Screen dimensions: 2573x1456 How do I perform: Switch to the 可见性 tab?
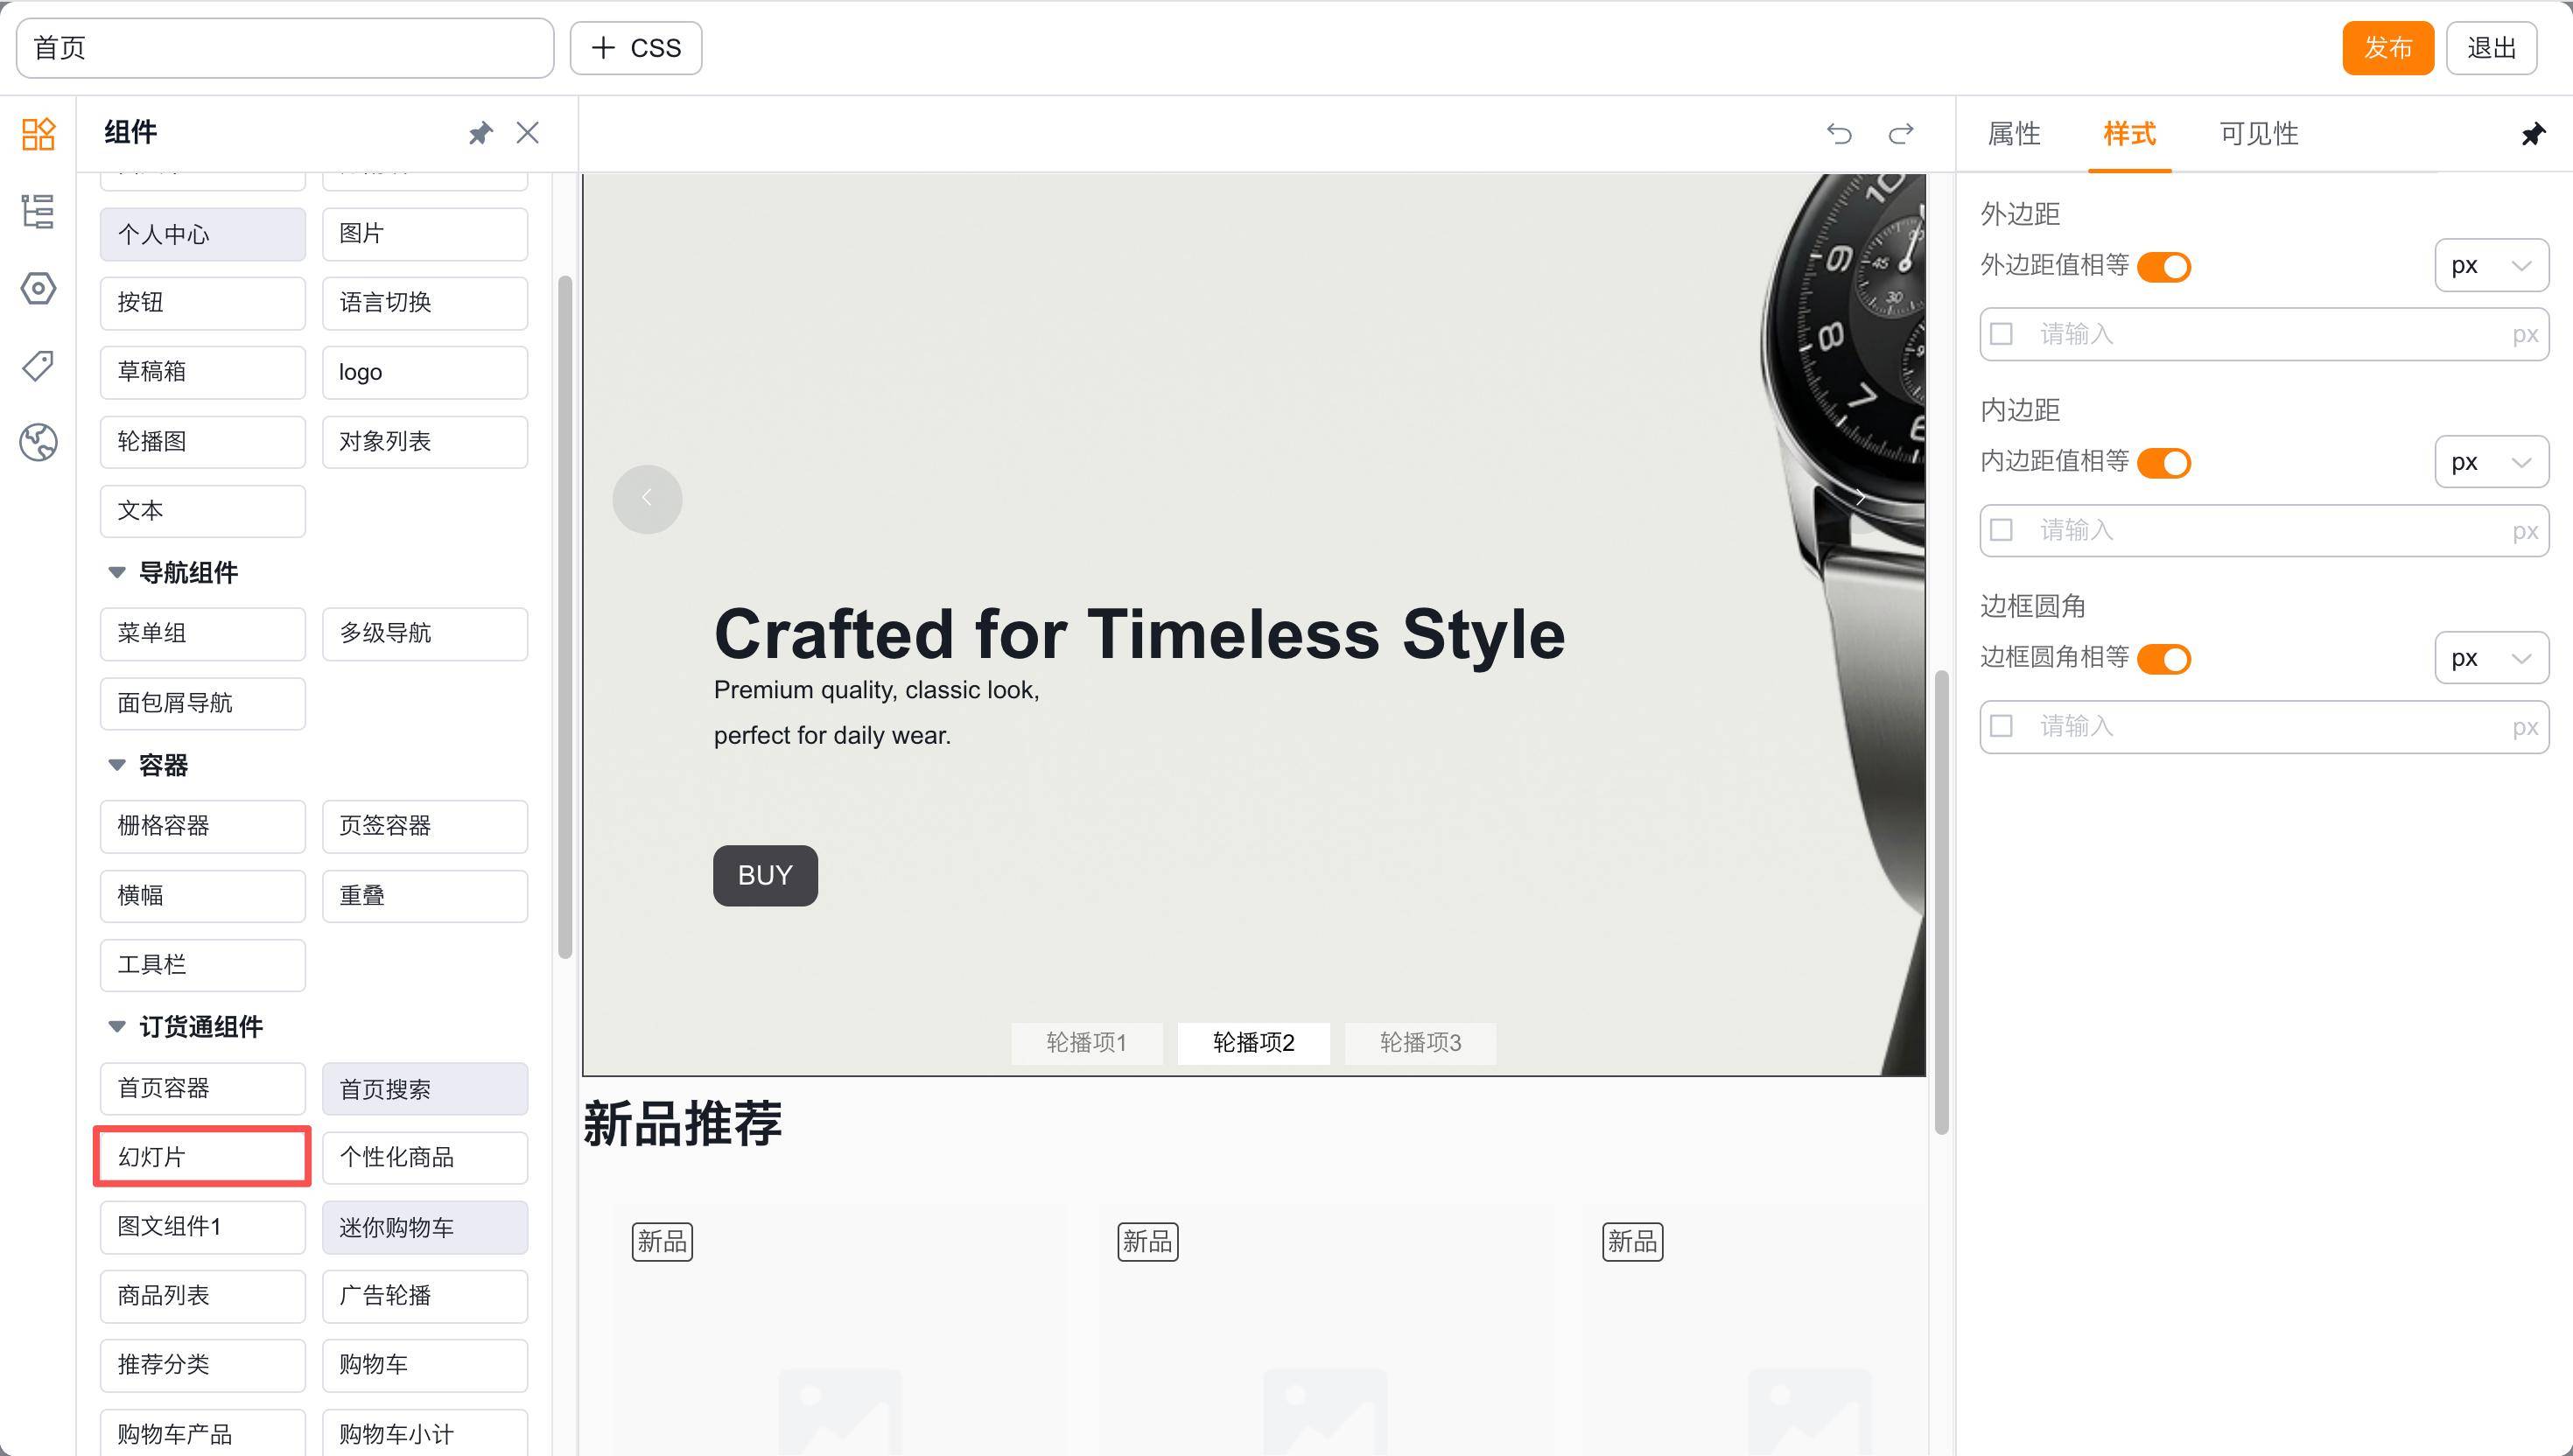tap(2258, 134)
